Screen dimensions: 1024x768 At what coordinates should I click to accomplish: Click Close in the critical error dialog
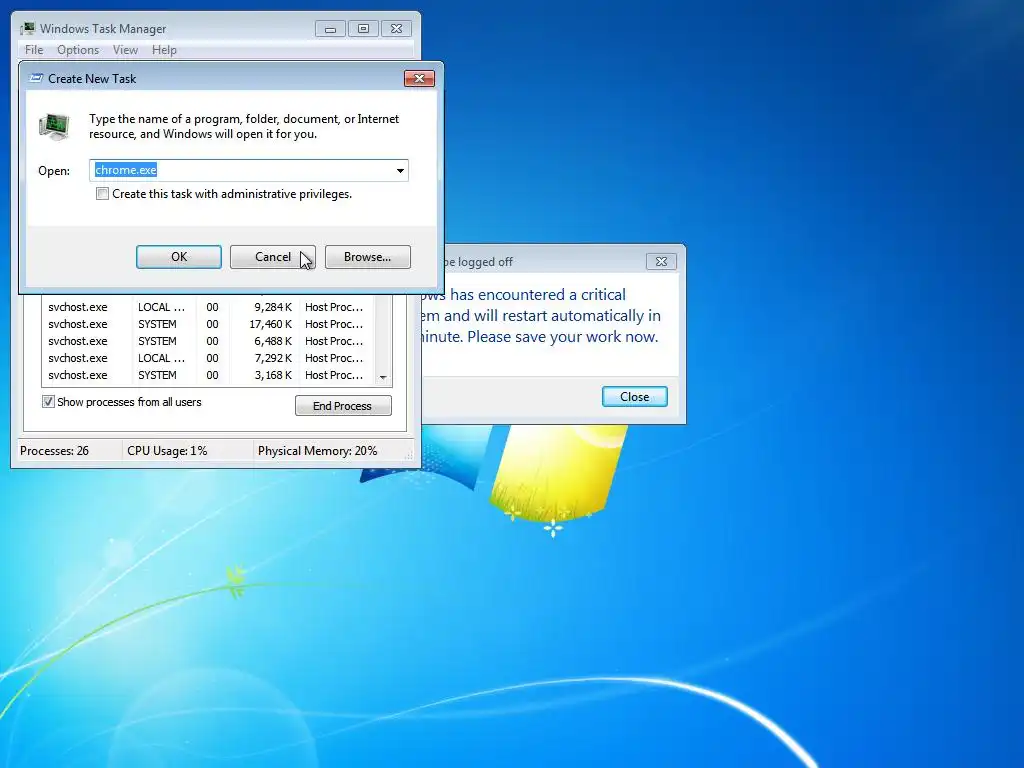click(634, 396)
